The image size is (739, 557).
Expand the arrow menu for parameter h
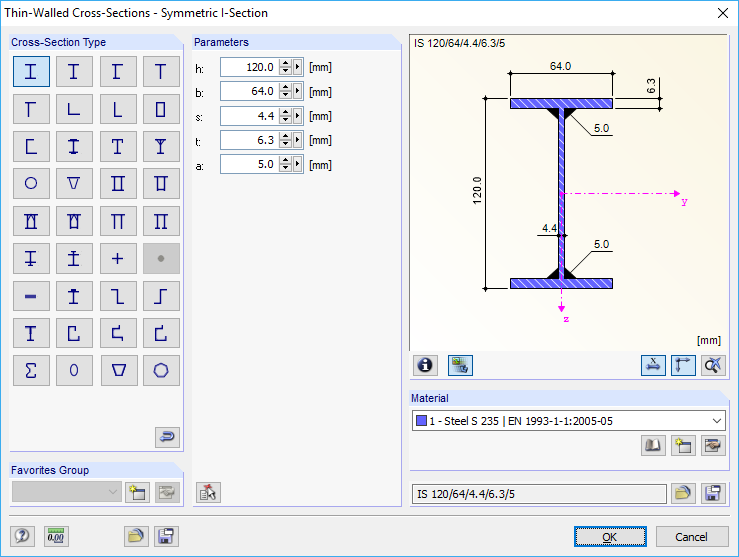(x=298, y=67)
